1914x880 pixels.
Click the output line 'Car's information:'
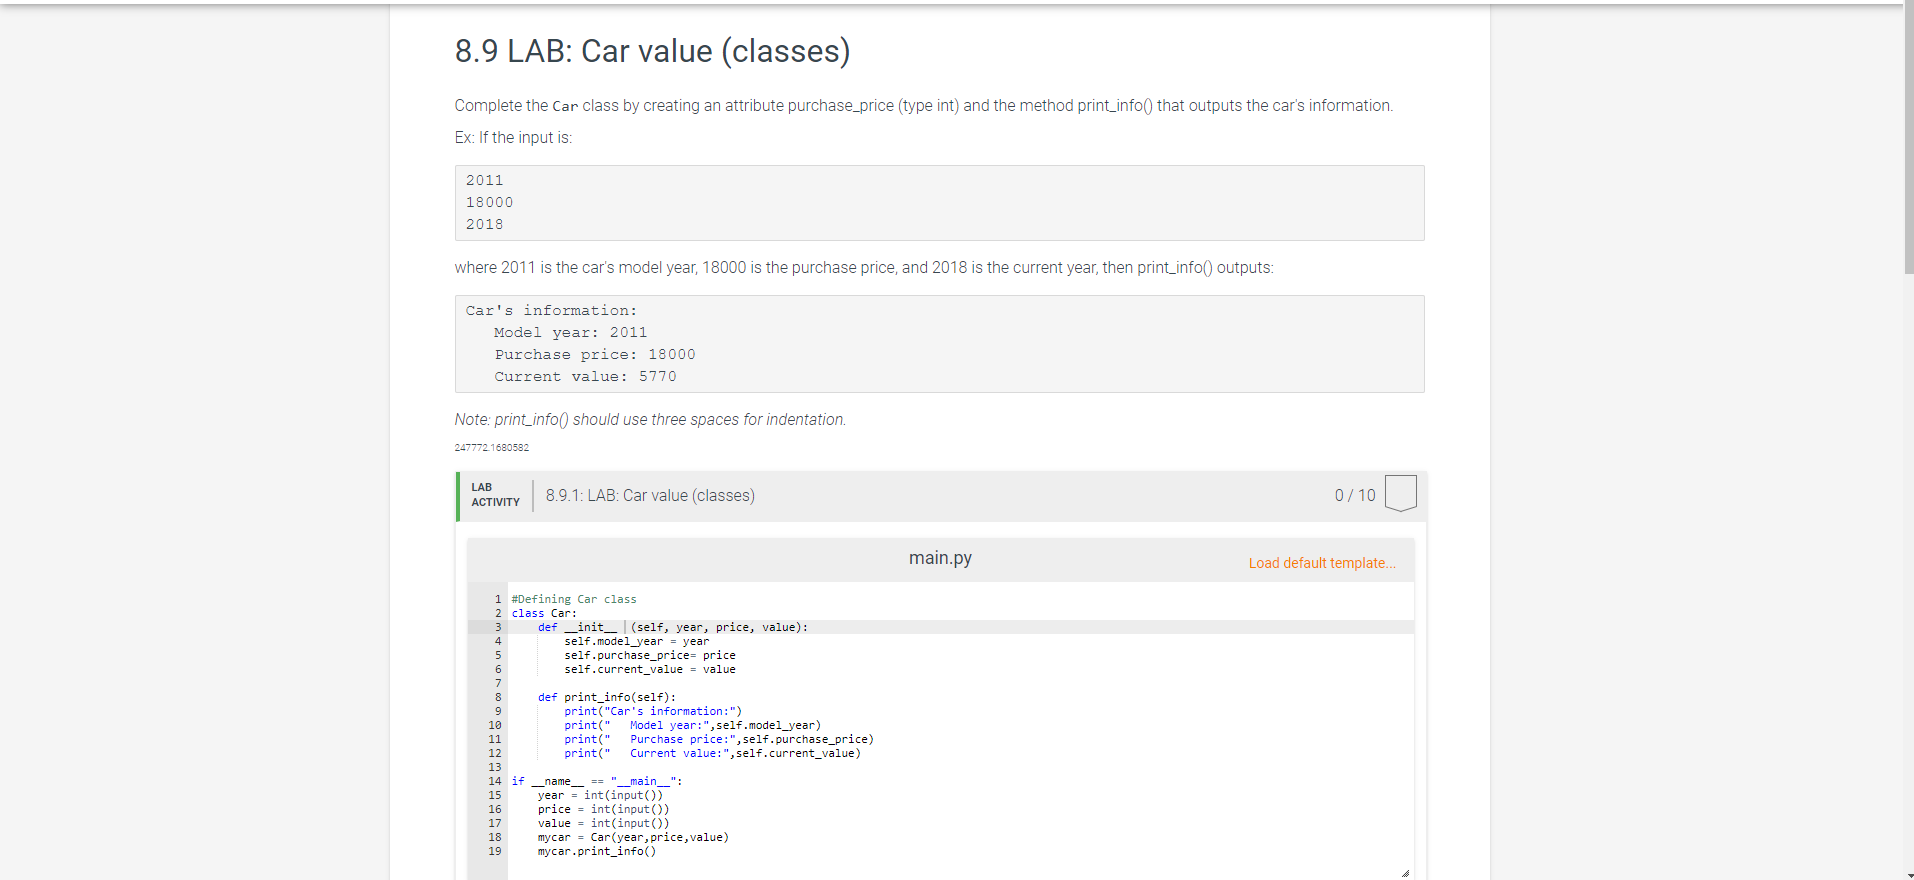[x=551, y=311]
